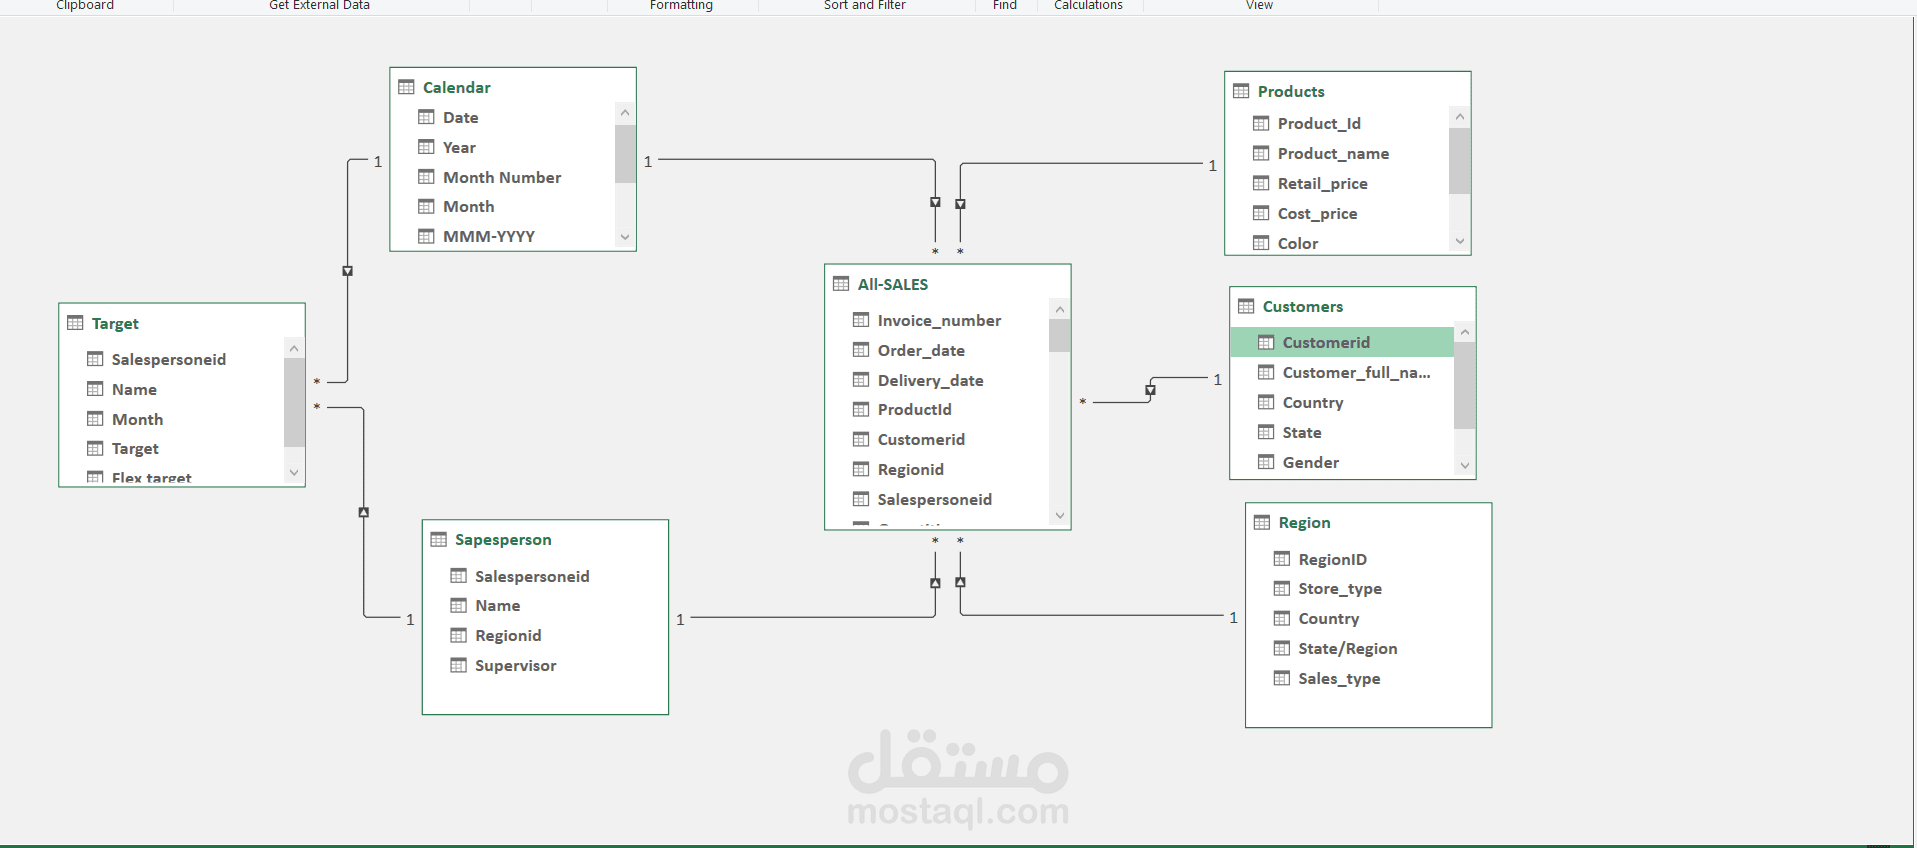The width and height of the screenshot is (1917, 848).
Task: Click the column icon next to Supervisor
Action: [x=458, y=665]
